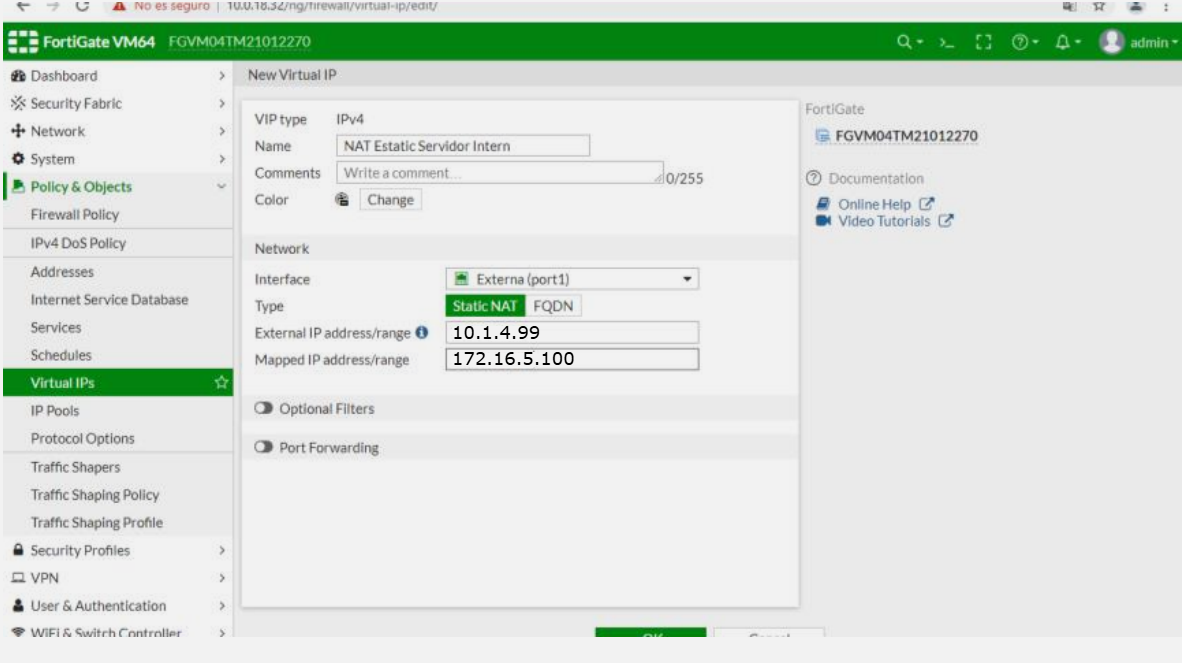Expand the VPN menu
The width and height of the screenshot is (1182, 663).
pos(118,578)
